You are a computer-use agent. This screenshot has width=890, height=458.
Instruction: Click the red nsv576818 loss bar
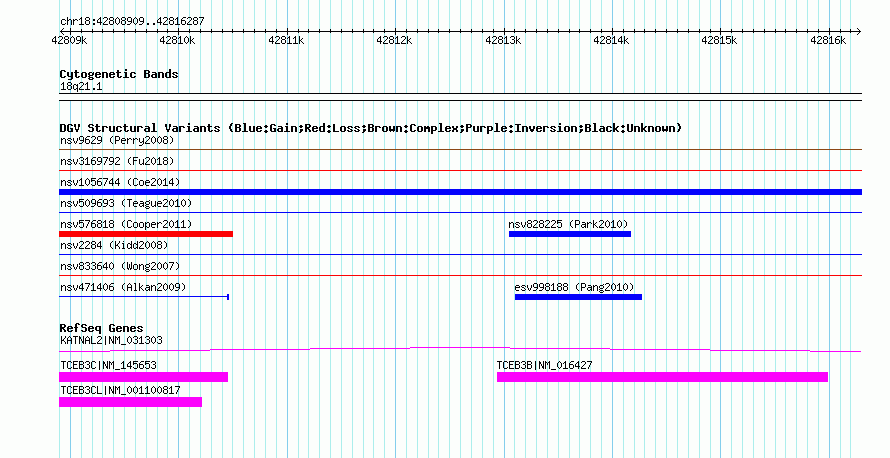tap(146, 234)
